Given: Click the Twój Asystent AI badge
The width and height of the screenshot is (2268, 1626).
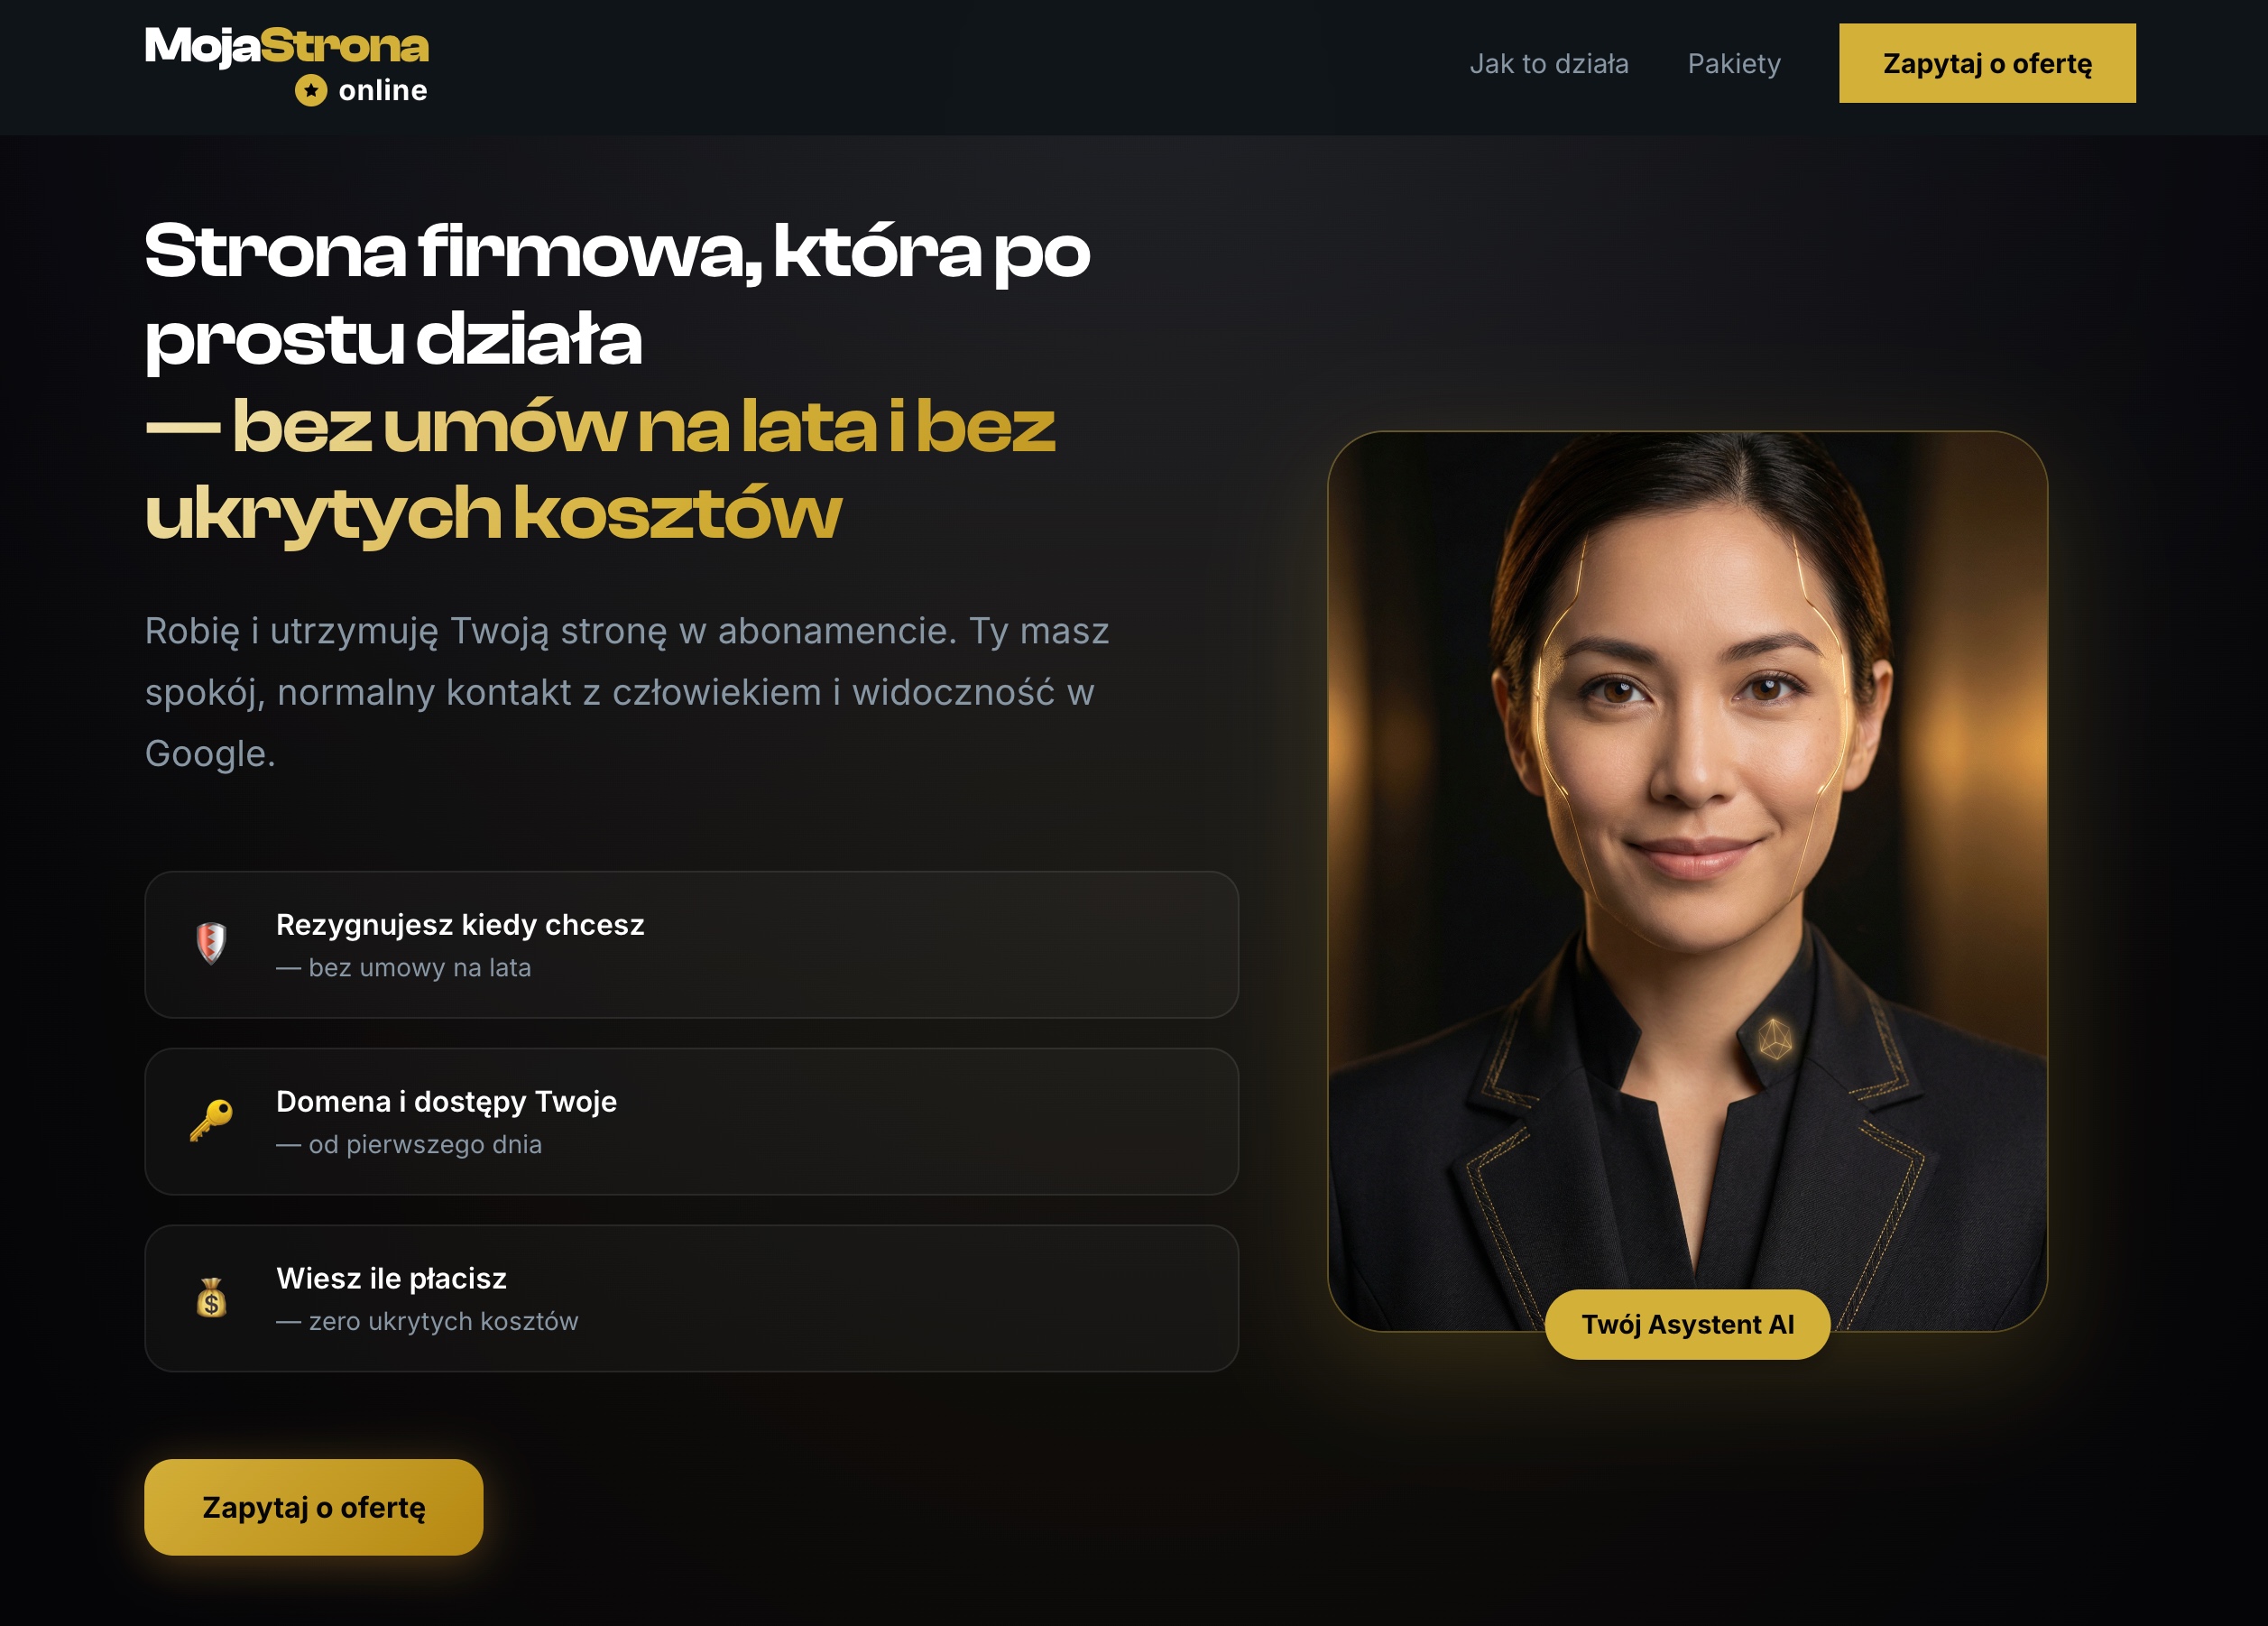Looking at the screenshot, I should (1688, 1324).
